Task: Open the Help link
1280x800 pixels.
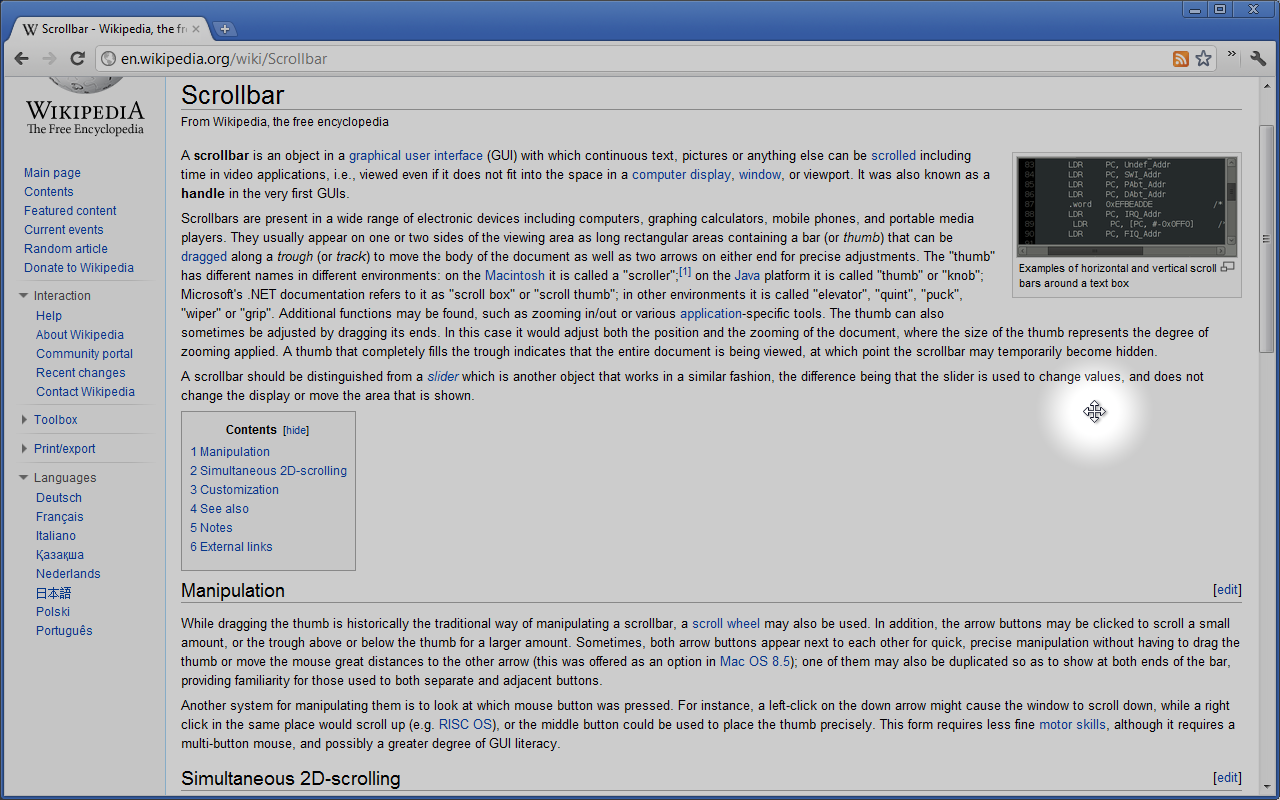Action: click(x=49, y=316)
